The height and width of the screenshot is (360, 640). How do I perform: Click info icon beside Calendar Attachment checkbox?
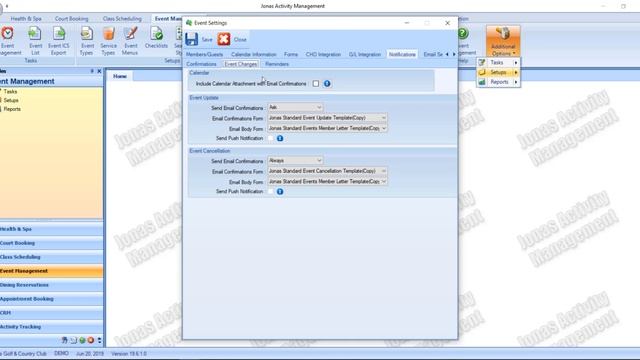pyautogui.click(x=327, y=84)
